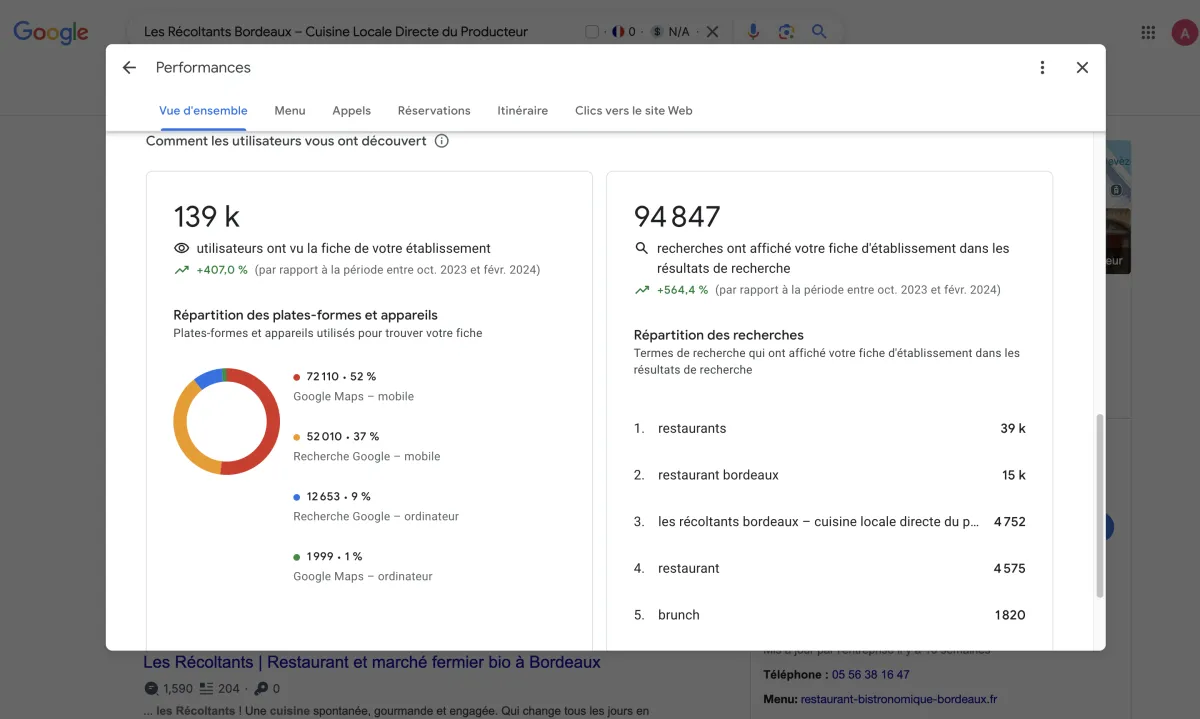
Task: Click the 'Google Maps – ordinateur' legend label
Action: click(x=363, y=577)
